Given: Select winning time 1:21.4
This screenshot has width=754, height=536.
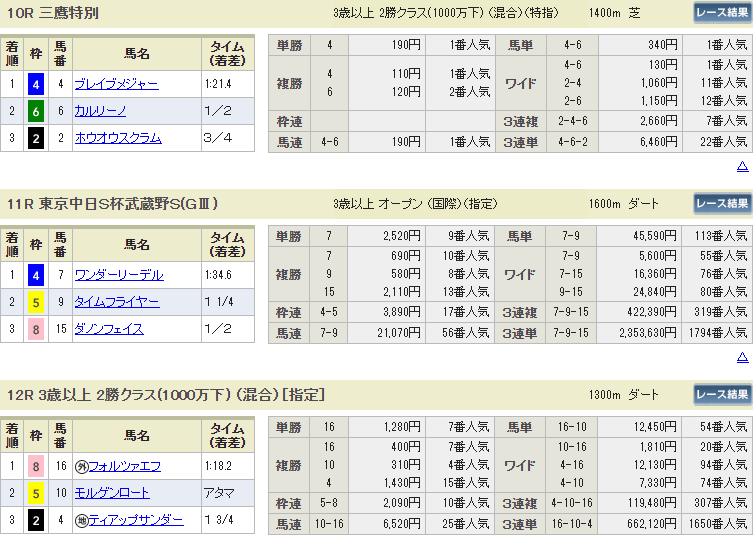Looking at the screenshot, I should click(218, 85).
